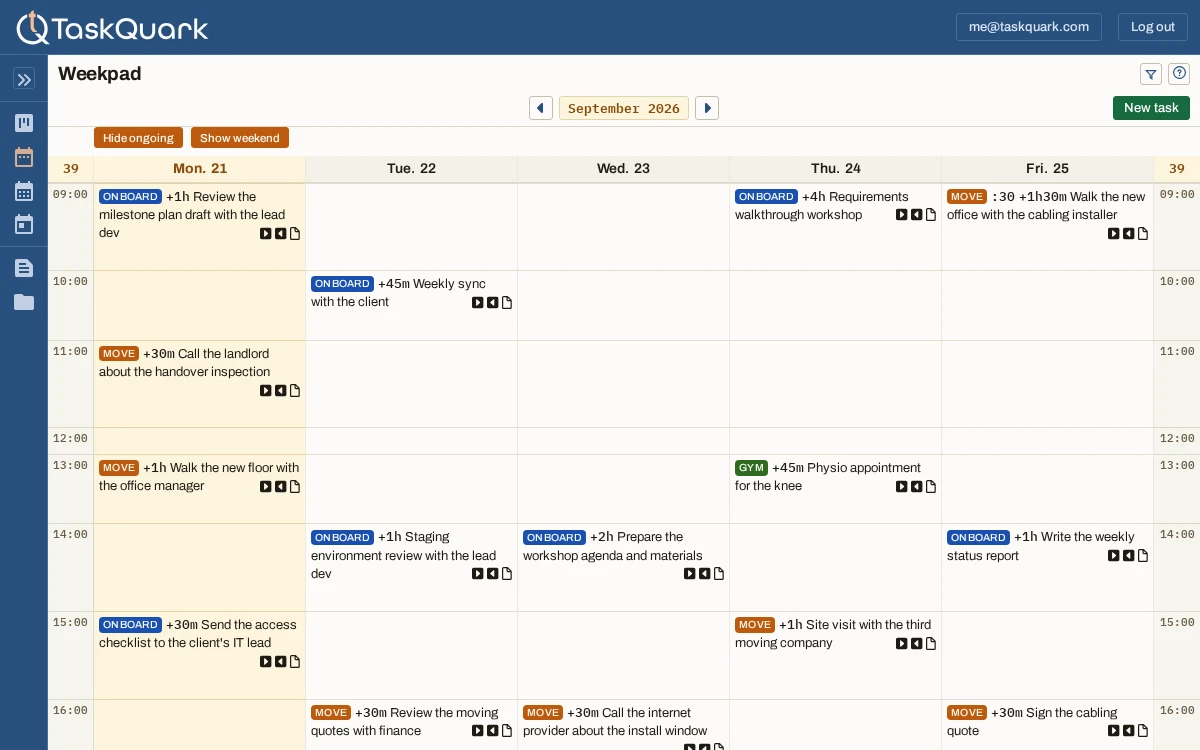Screen dimensions: 1200x750
Task: Open the me@taskquark.com account button
Action: 1029,27
